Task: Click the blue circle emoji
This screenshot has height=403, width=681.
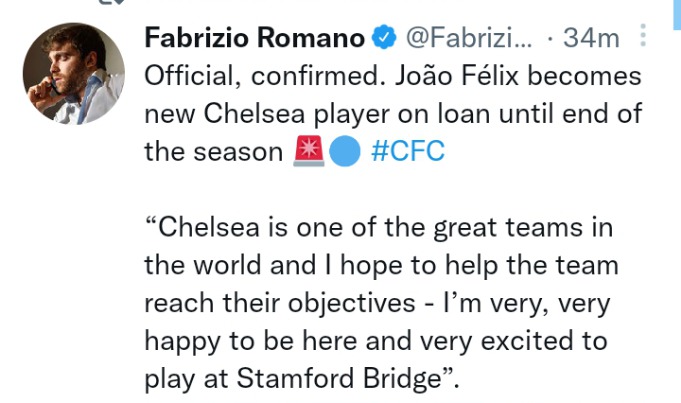Action: point(345,151)
